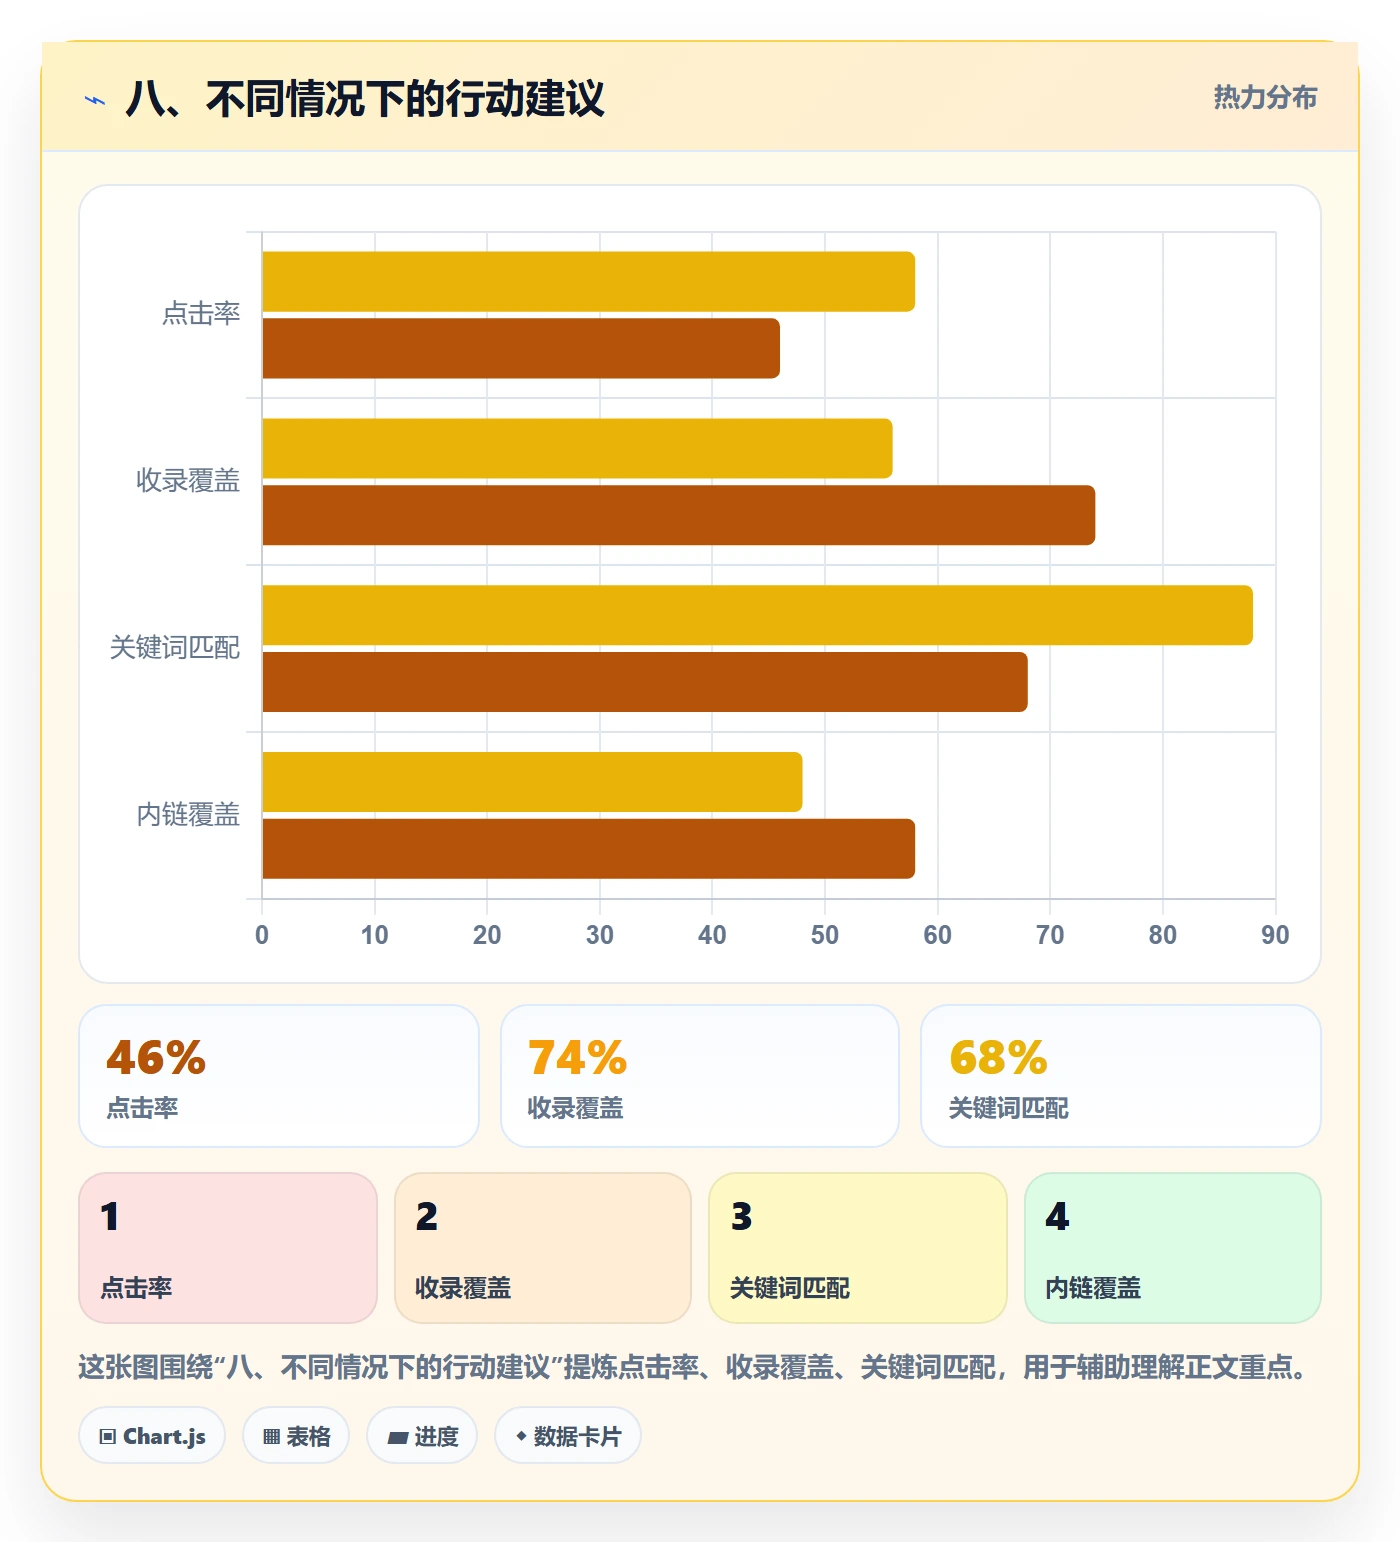This screenshot has height=1542, width=1400.
Task: Click the x-axis tick label 50
Action: pos(825,935)
